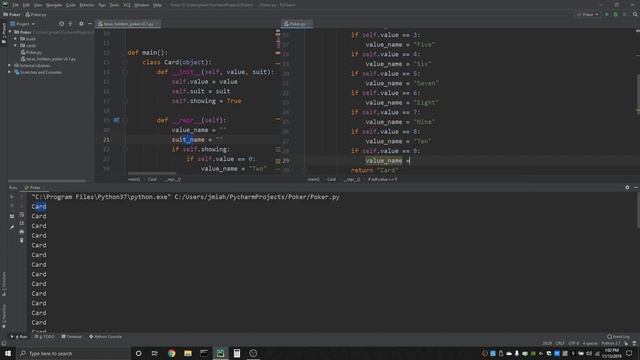
Task: Expand Scratches and Consoles node
Action: pos(10,72)
